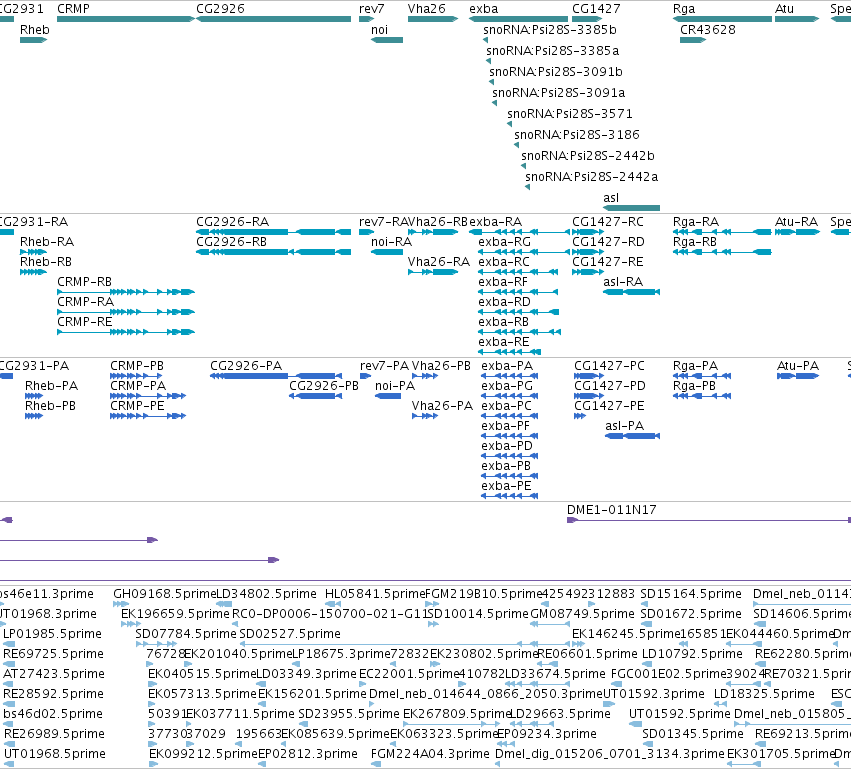The width and height of the screenshot is (851, 769).
Task: Select the asl-PA protein feature
Action: (x=633, y=436)
